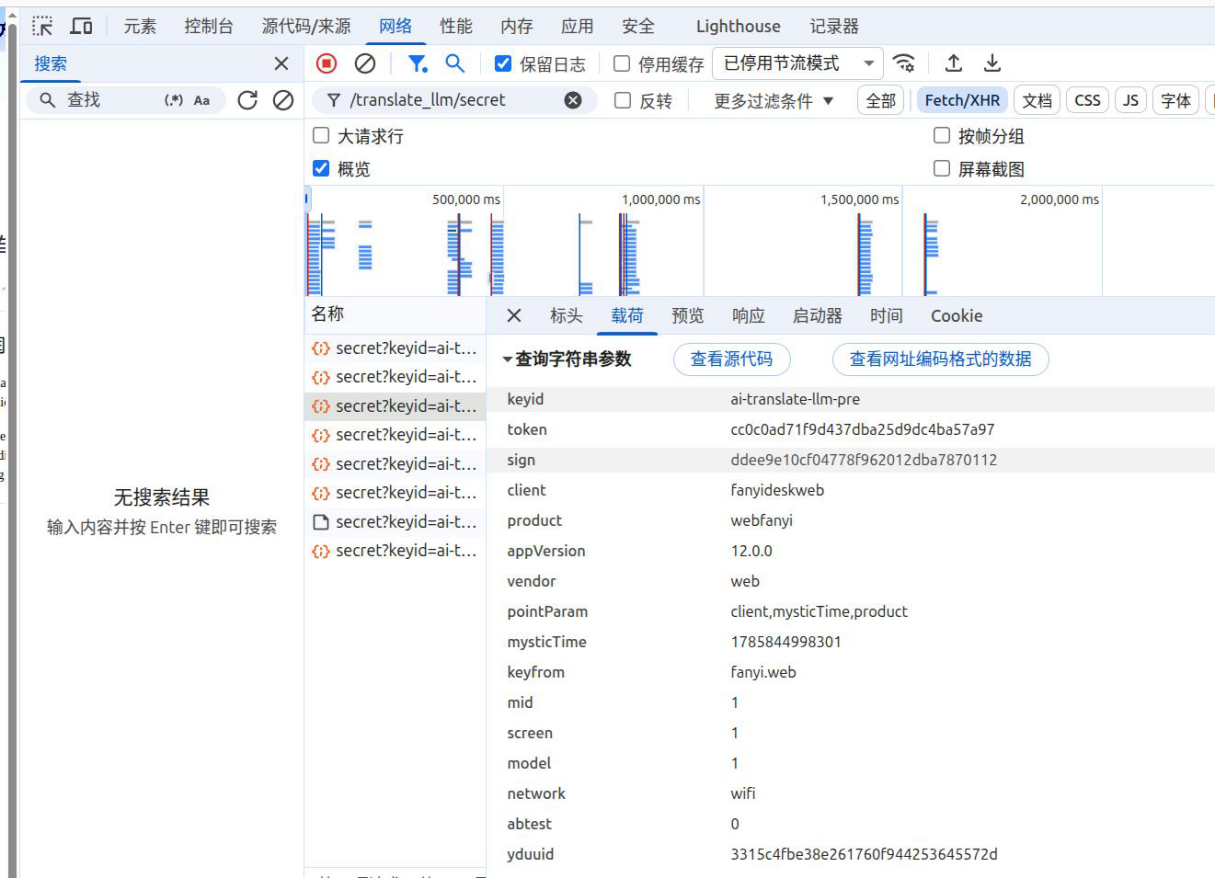The height and width of the screenshot is (878, 1215).
Task: Select the 文档 type filter
Action: 1037,100
